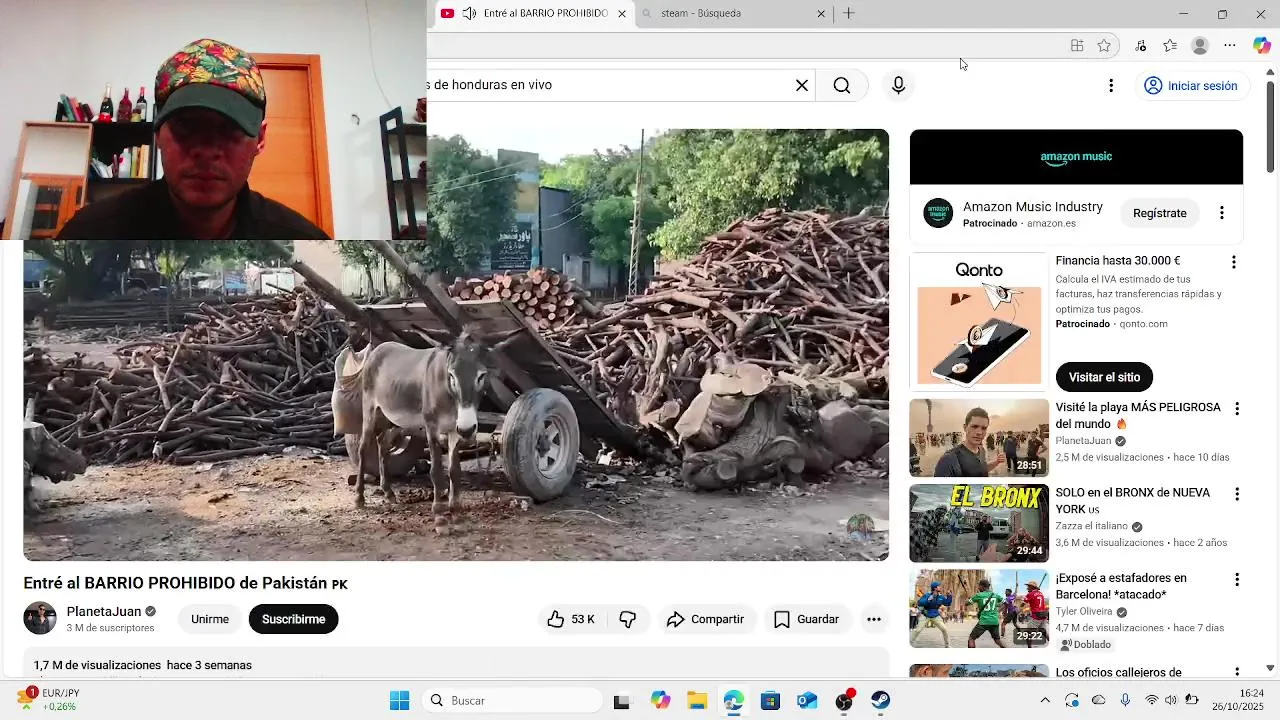Open options for 'SOLO en el BRONX' video
The height and width of the screenshot is (720, 1280).
(x=1237, y=494)
